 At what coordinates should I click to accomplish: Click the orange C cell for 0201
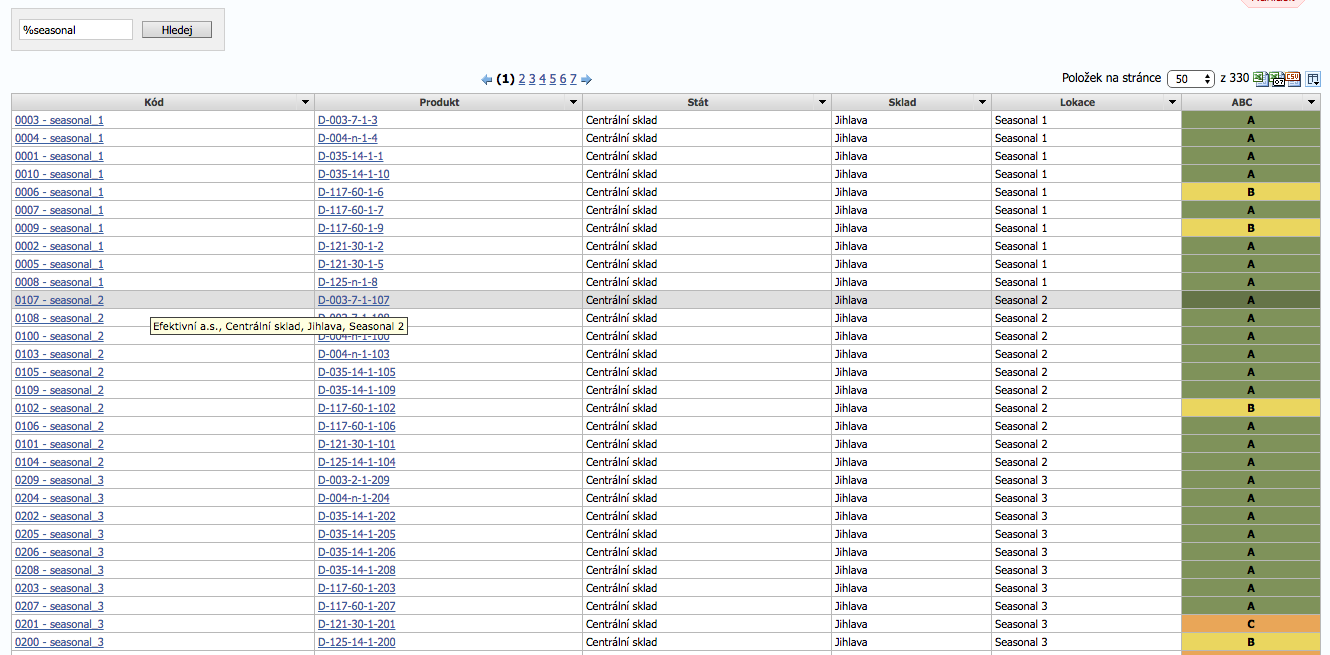click(1250, 624)
